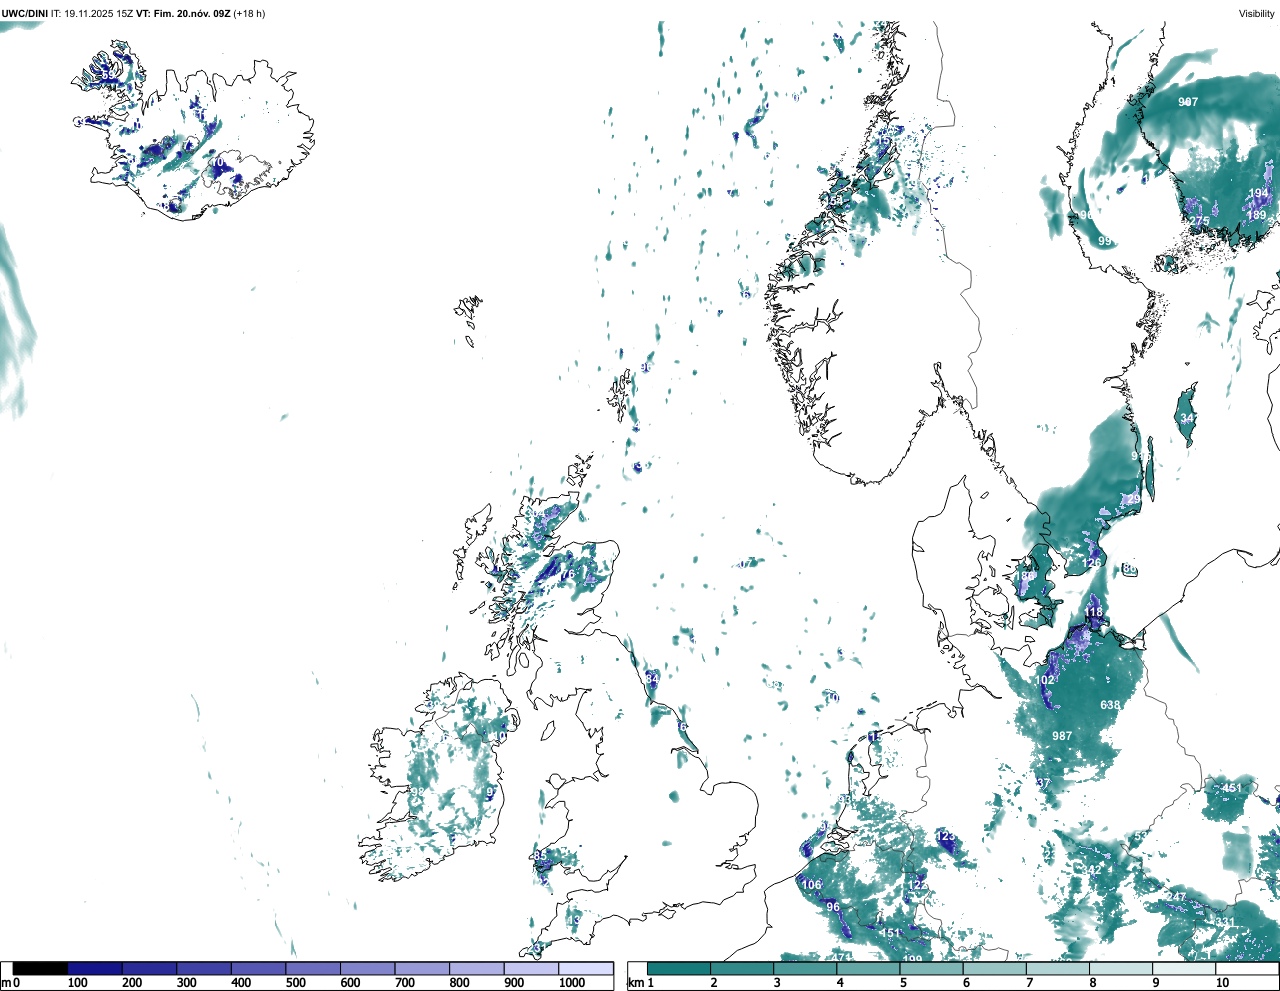Click the '331' visibility value at bottom right
Viewport: 1280px width, 991px height.
1225,923
